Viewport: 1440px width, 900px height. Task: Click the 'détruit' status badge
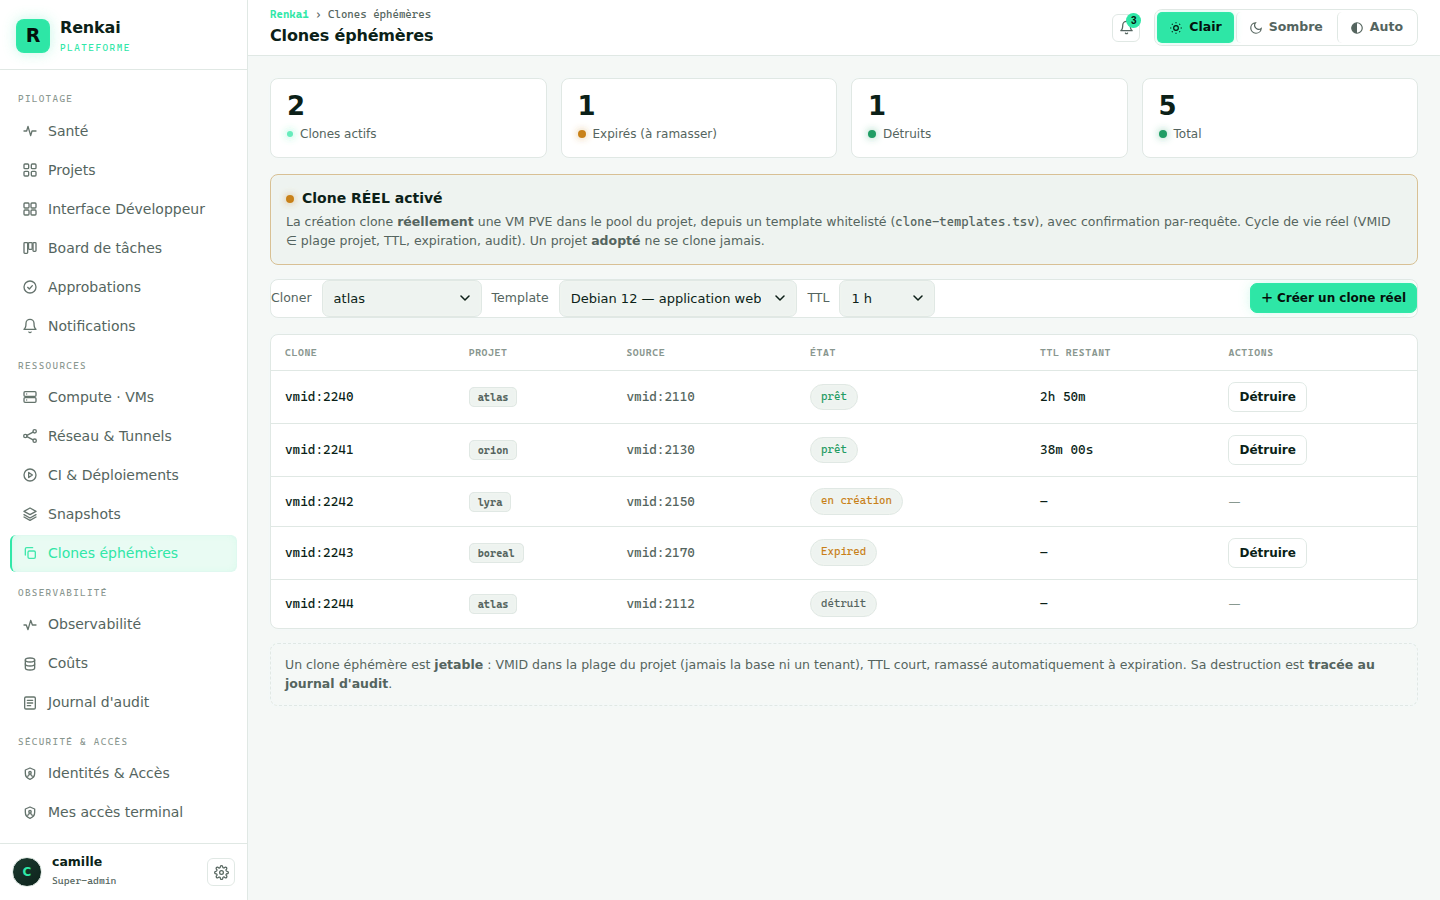click(843, 604)
